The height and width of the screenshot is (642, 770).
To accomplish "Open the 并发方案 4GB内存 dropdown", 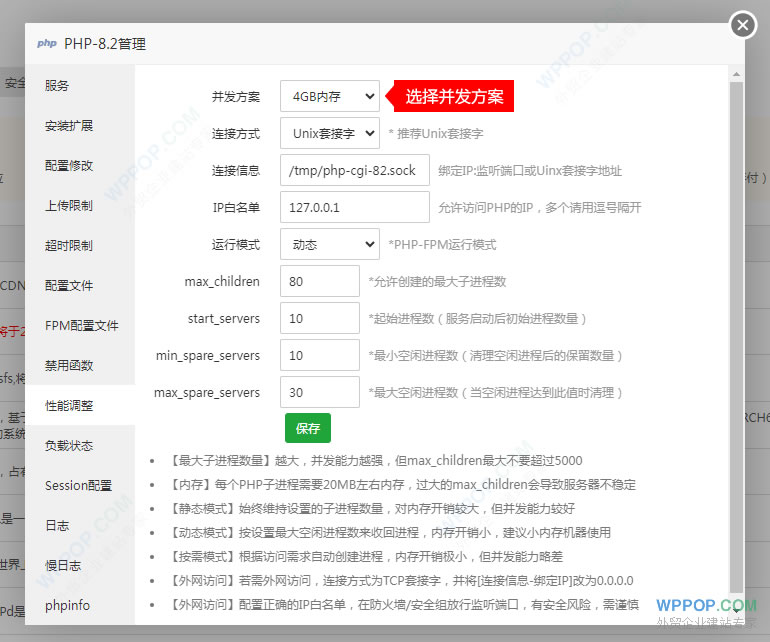I will [x=329, y=97].
